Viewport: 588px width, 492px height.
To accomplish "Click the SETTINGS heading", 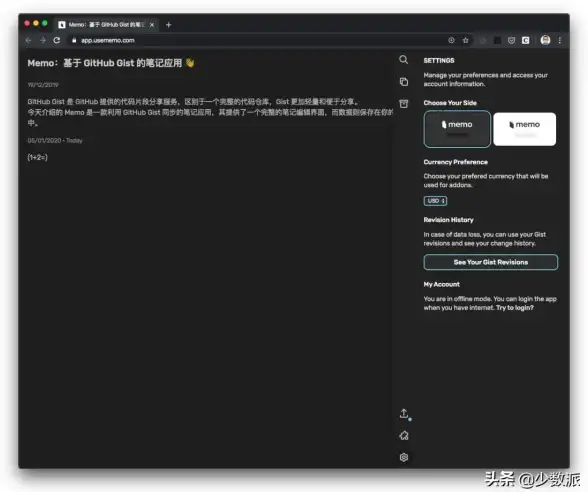I will (x=439, y=60).
